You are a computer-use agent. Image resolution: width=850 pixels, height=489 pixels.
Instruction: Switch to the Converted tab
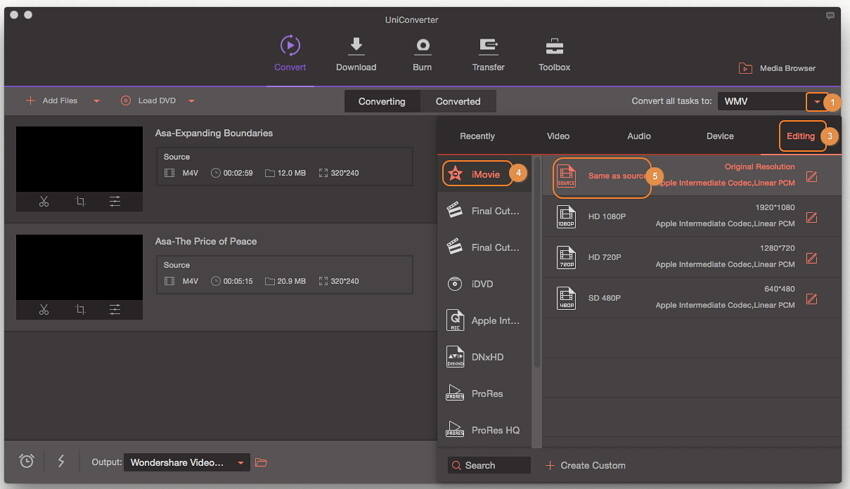(x=458, y=101)
